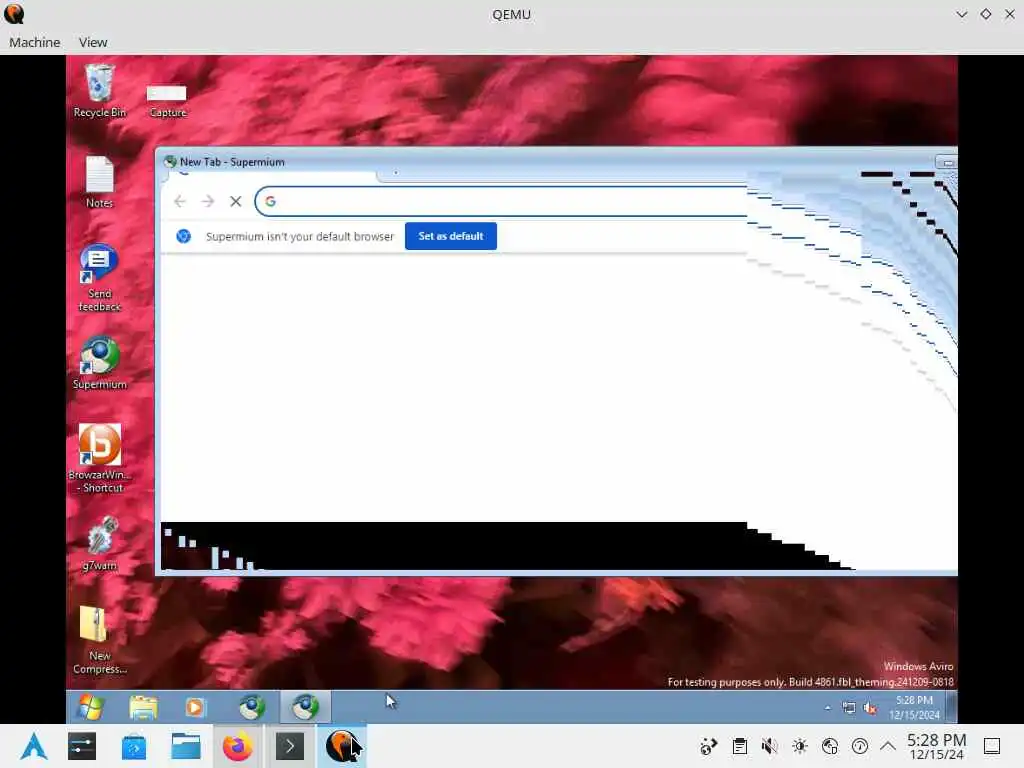Screen dimensions: 1024x768
Task: Select the BrowzarWin Shortcut icon
Action: [99, 458]
